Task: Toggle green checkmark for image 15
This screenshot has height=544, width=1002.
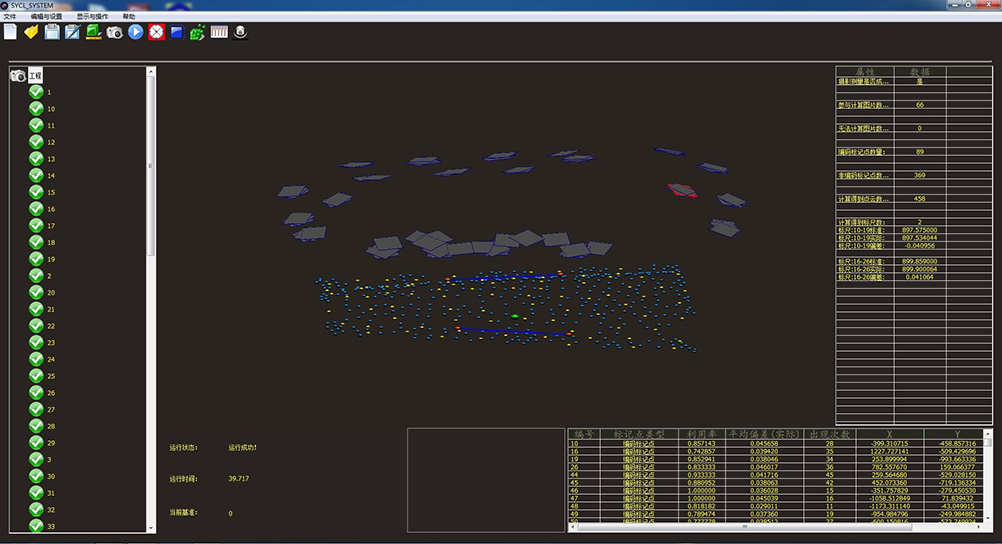Action: 36,192
